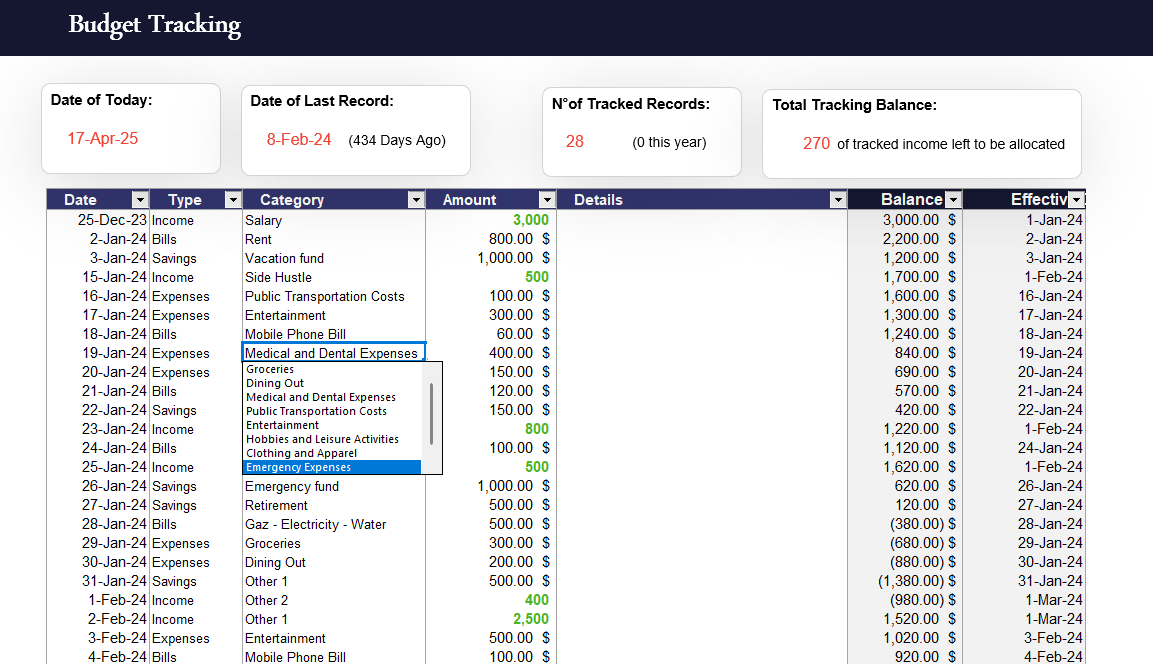Viewport: 1153px width, 664px height.
Task: Open the Balance column filter dropdown
Action: click(x=953, y=200)
